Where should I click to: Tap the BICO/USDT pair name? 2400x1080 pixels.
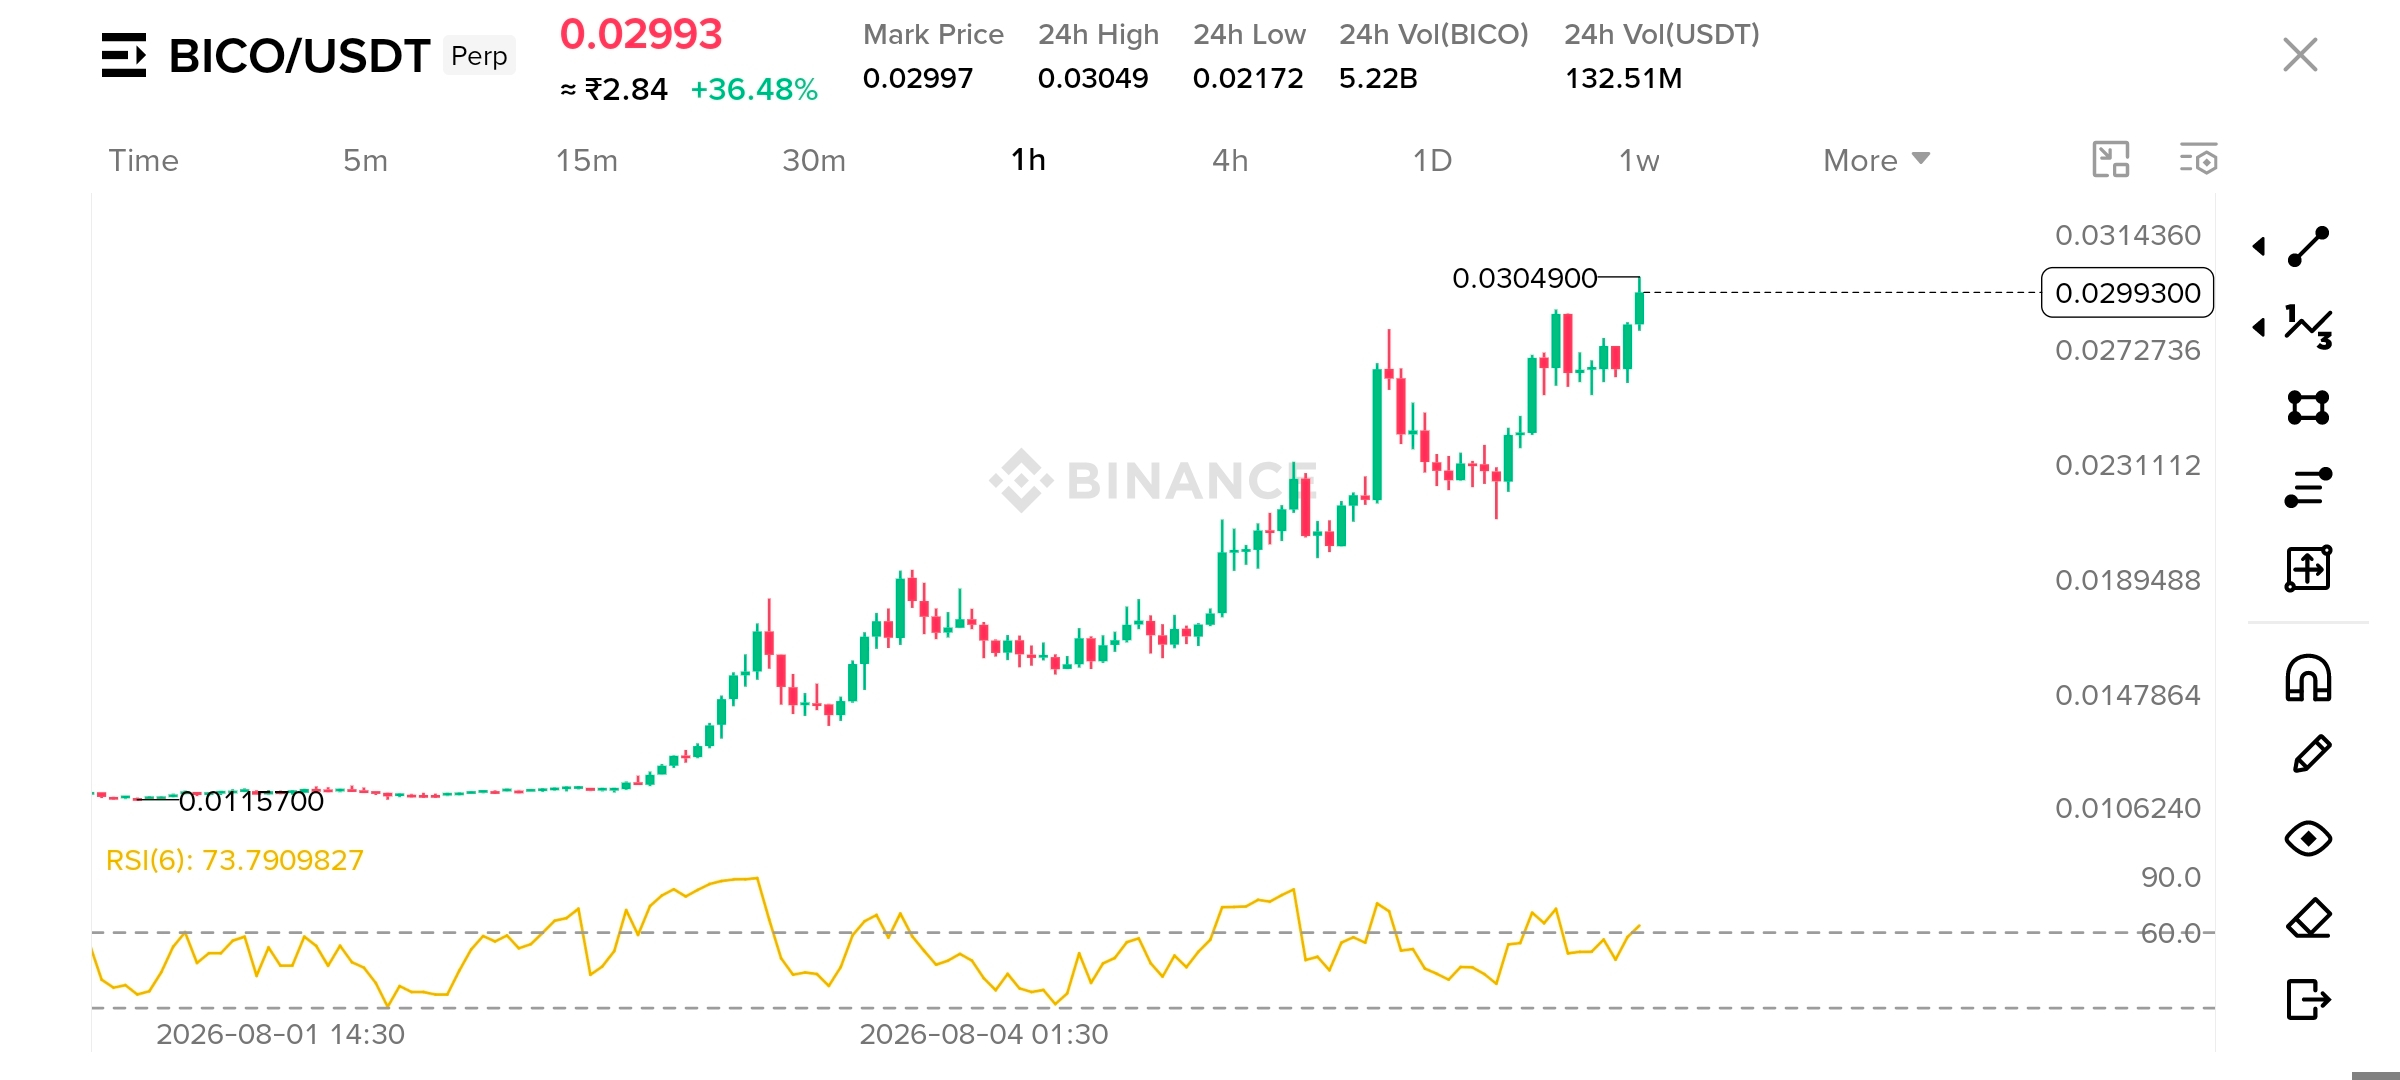pos(299,56)
